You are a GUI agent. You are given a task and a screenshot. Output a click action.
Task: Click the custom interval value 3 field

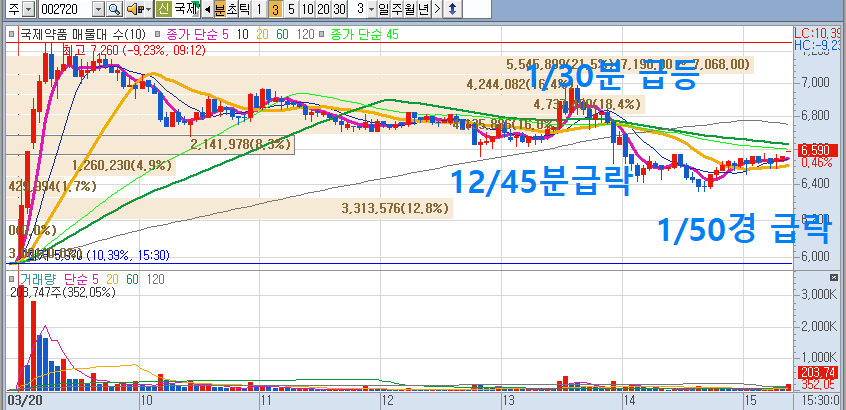coord(358,9)
